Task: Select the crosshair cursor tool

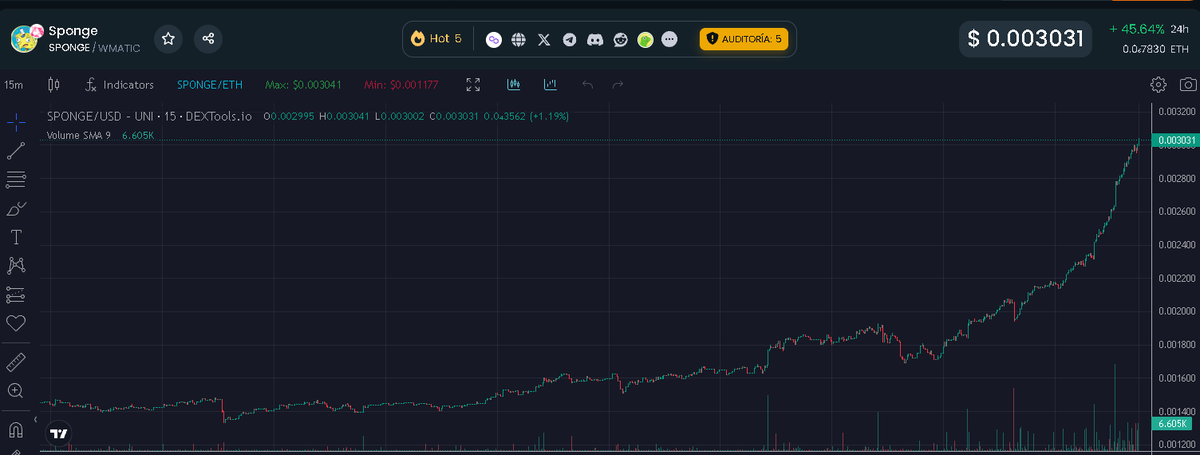Action: coord(16,122)
